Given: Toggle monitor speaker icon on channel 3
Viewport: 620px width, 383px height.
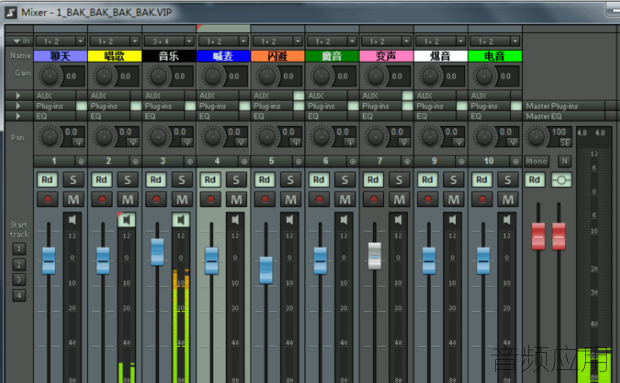Looking at the screenshot, I should point(181,220).
